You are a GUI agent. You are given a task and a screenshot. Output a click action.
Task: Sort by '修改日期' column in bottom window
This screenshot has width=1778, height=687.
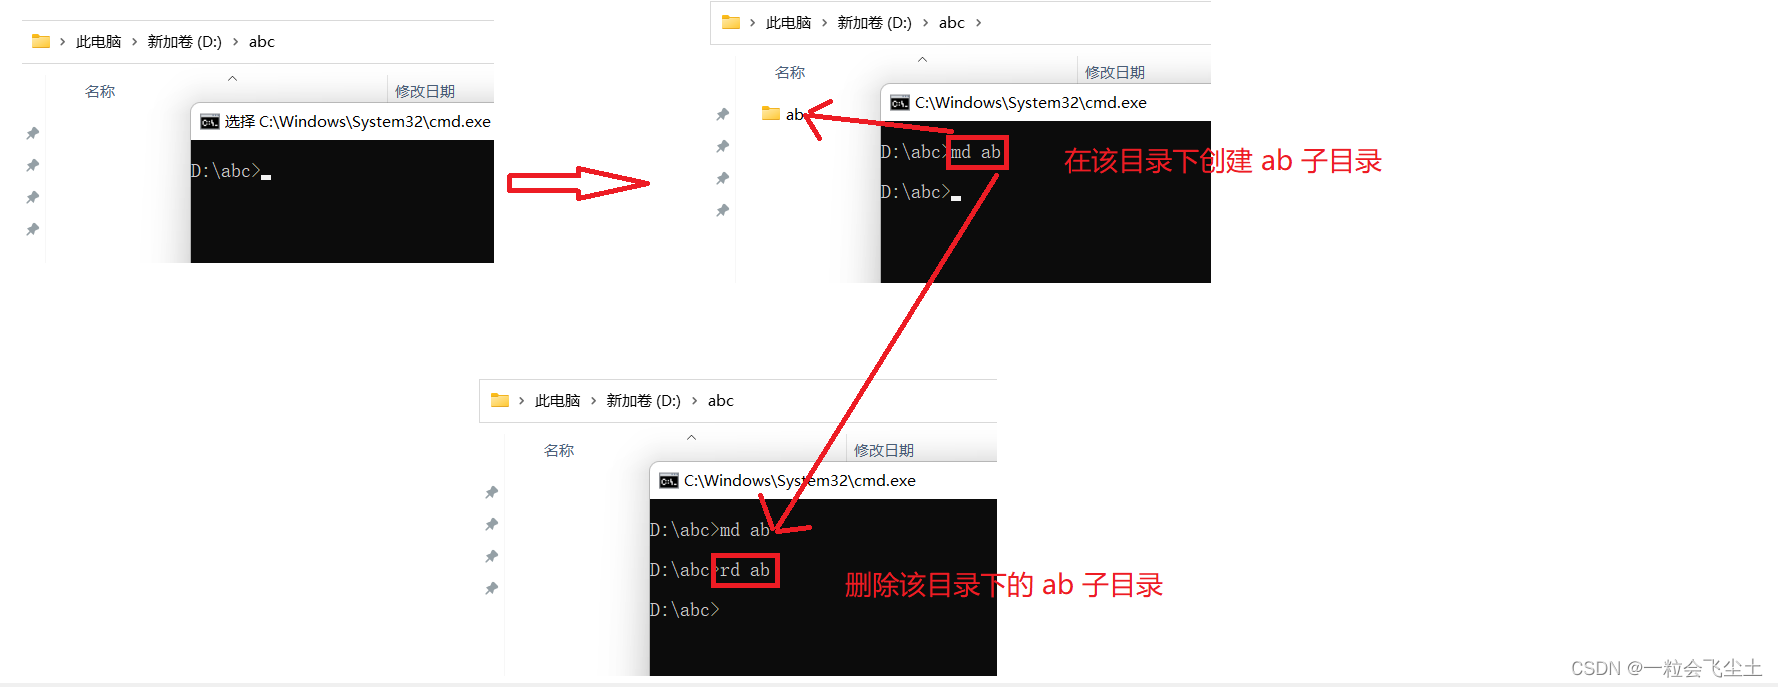coord(884,450)
